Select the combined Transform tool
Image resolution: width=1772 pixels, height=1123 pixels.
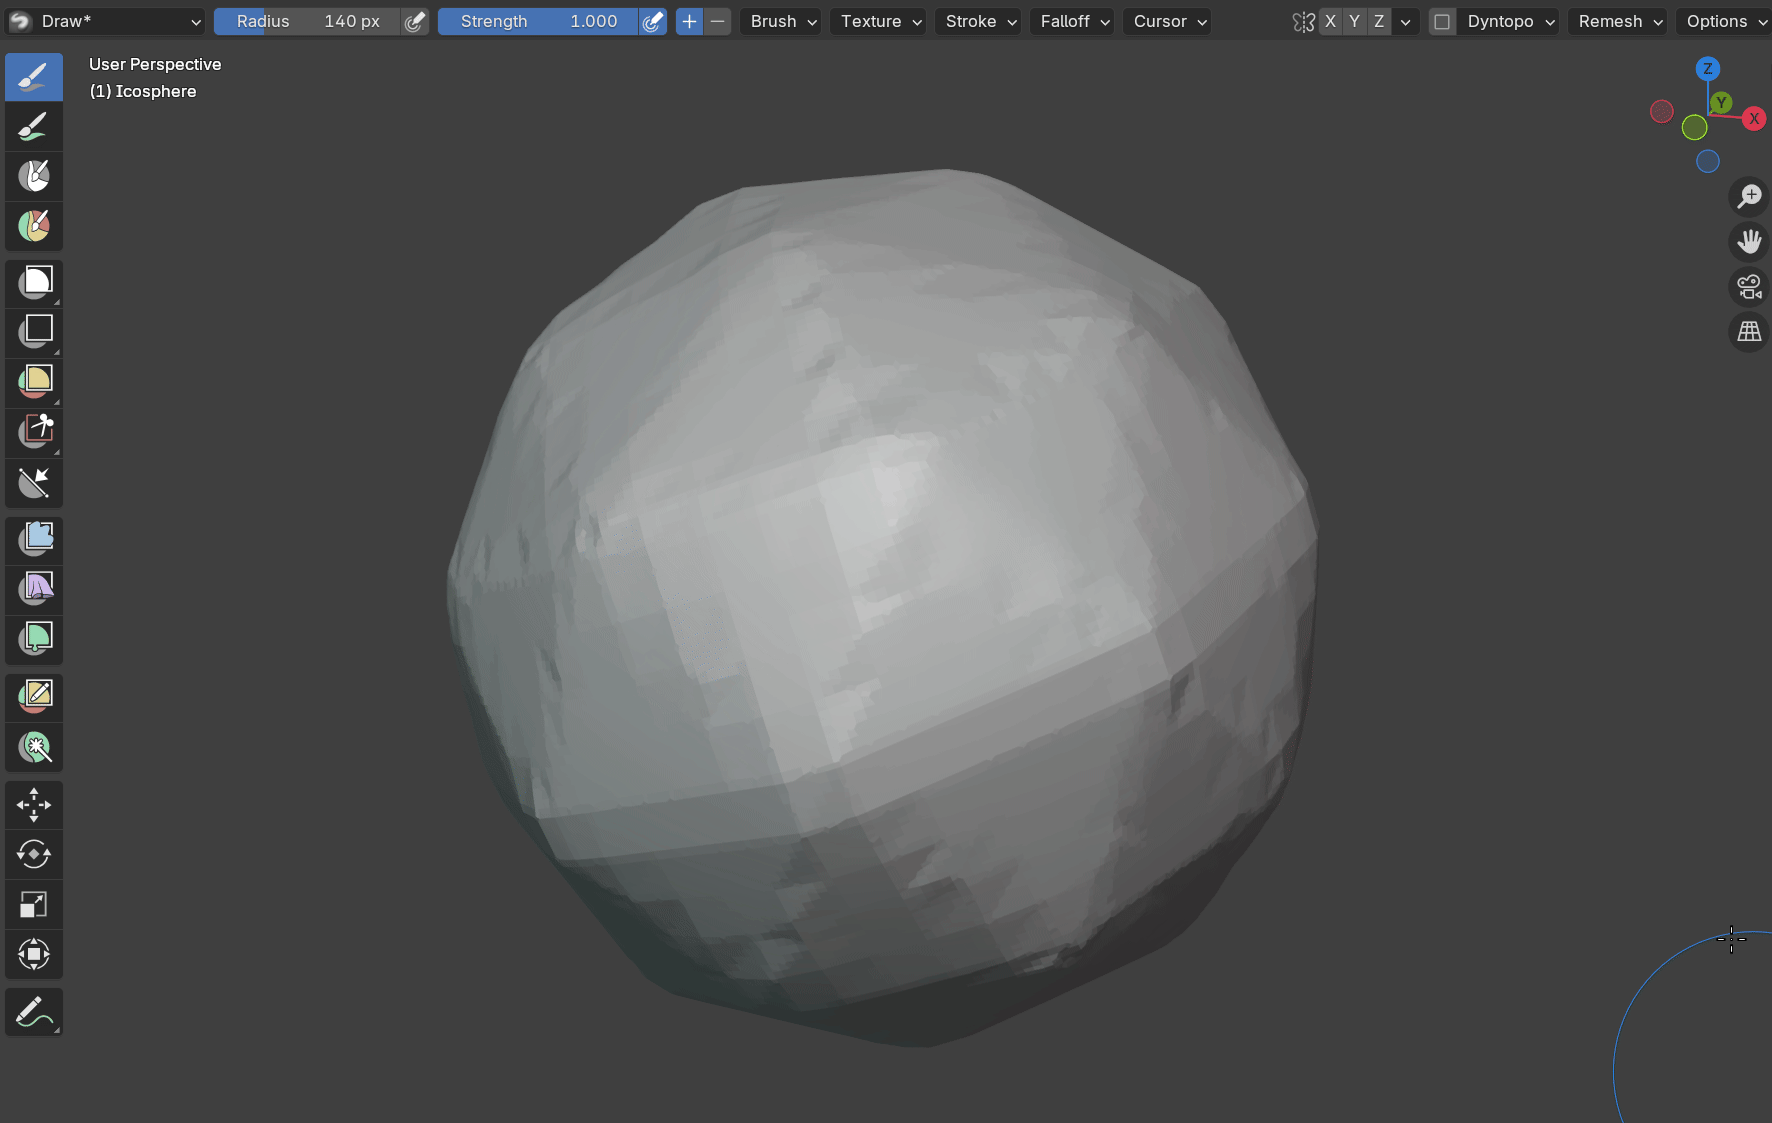pyautogui.click(x=34, y=955)
